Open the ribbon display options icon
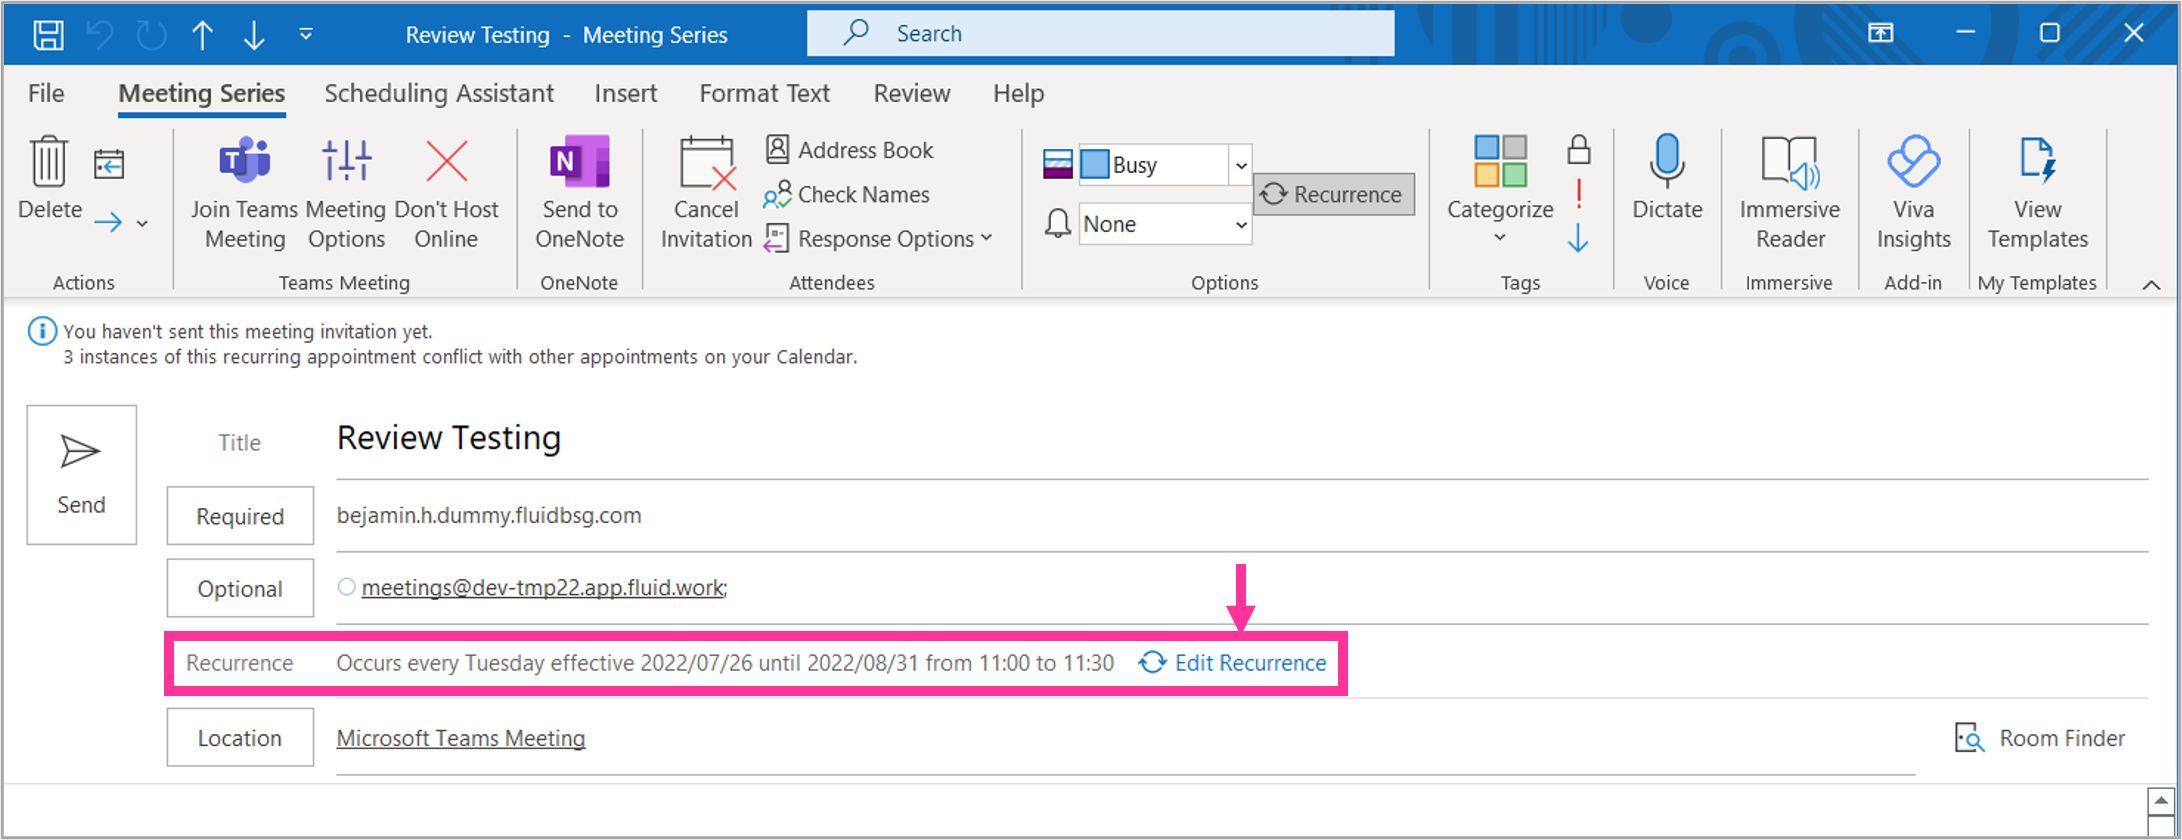Screen dimensions: 2182x840 [1881, 33]
